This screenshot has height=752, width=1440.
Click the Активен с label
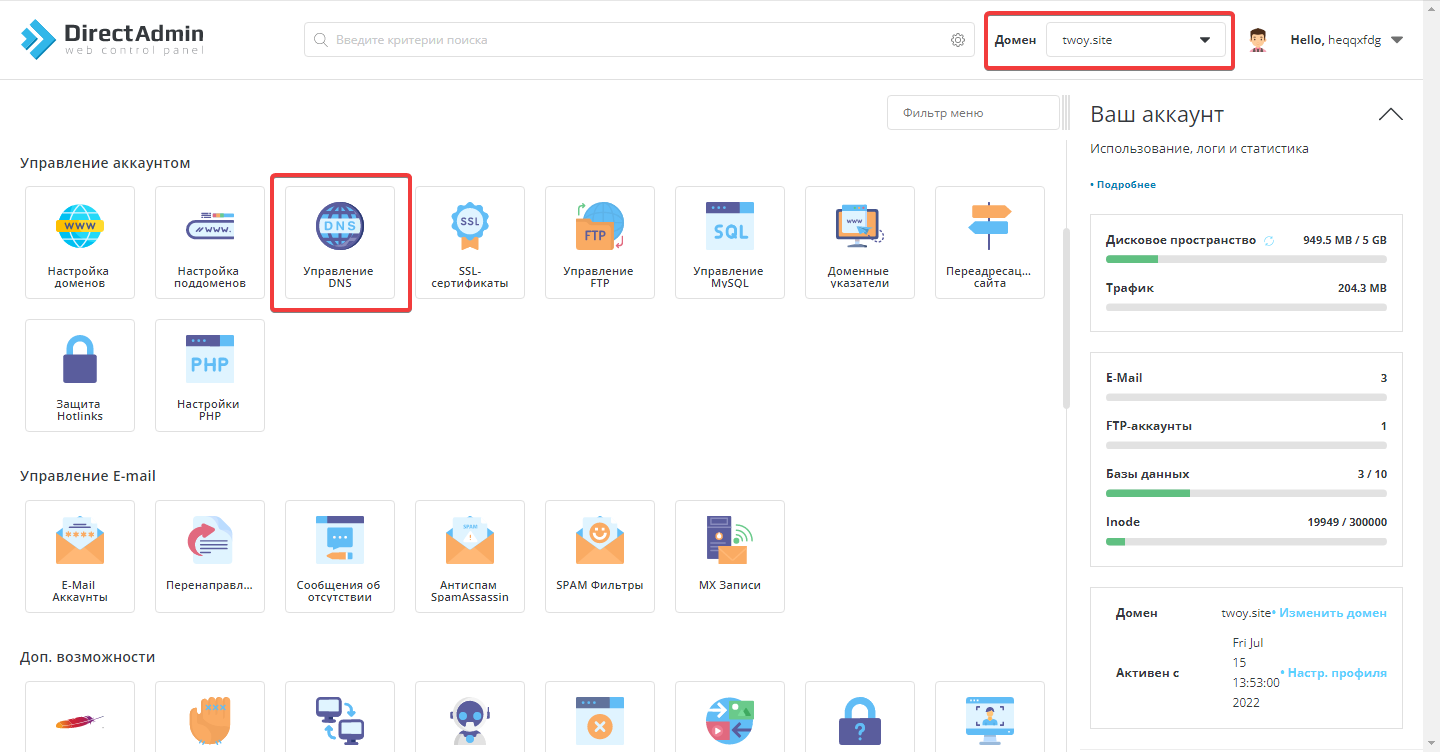(1147, 673)
